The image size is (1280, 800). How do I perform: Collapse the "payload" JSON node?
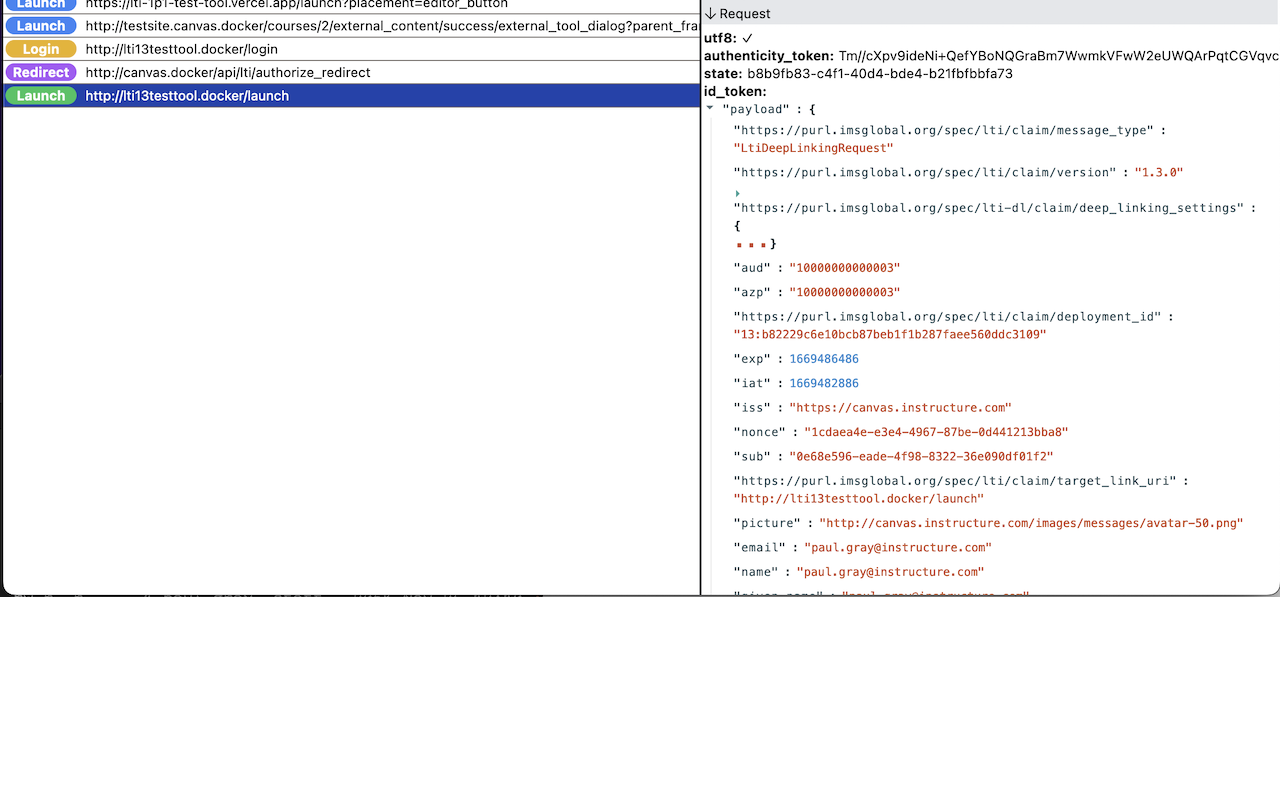tap(709, 108)
